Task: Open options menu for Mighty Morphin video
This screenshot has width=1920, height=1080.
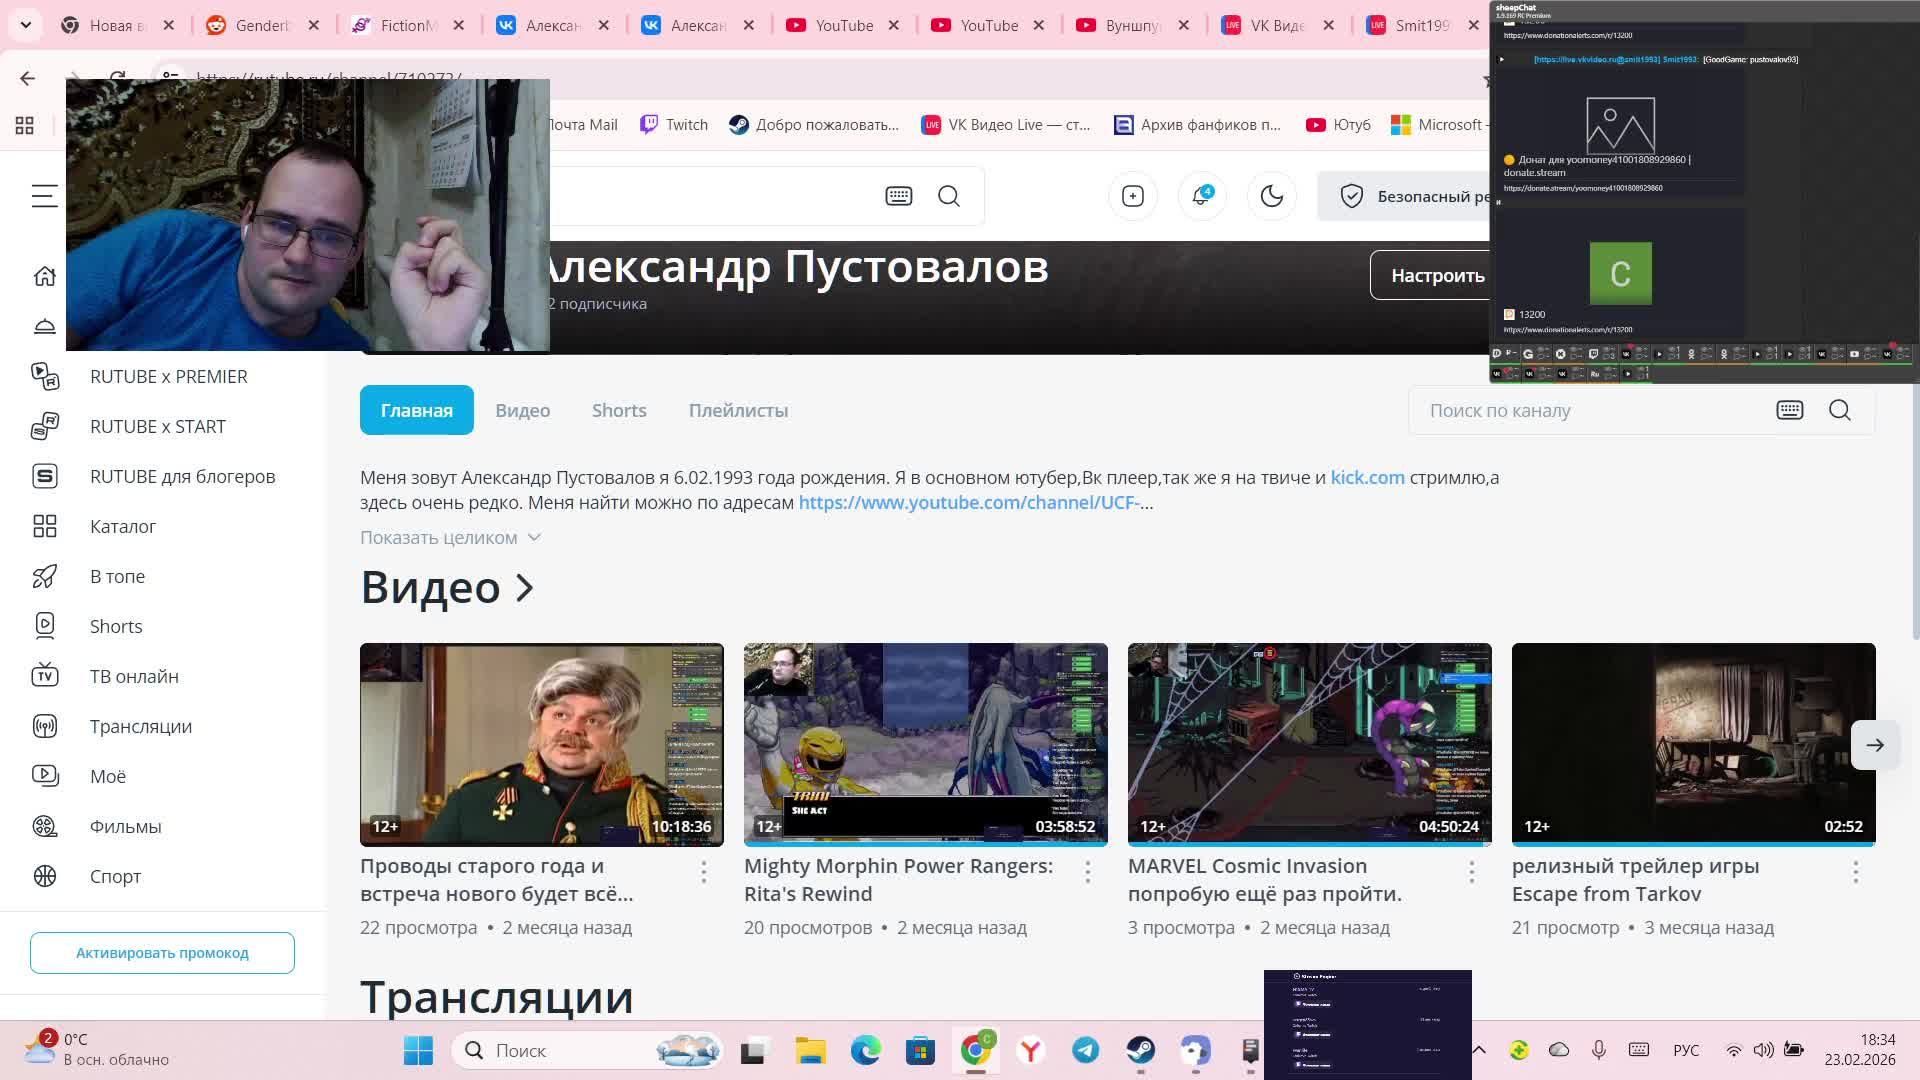Action: point(1087,872)
